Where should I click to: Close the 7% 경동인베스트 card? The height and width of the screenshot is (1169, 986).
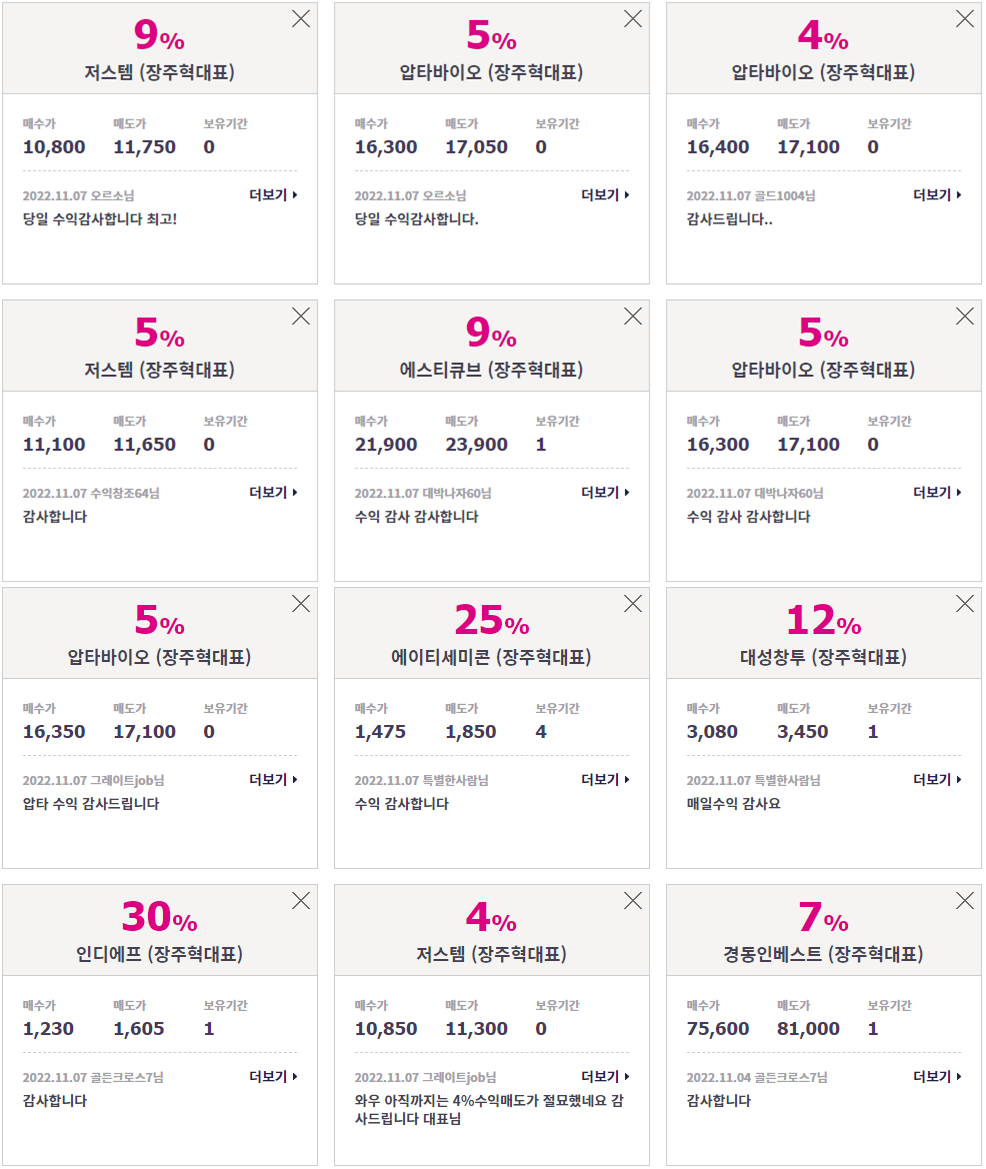pyautogui.click(x=964, y=901)
